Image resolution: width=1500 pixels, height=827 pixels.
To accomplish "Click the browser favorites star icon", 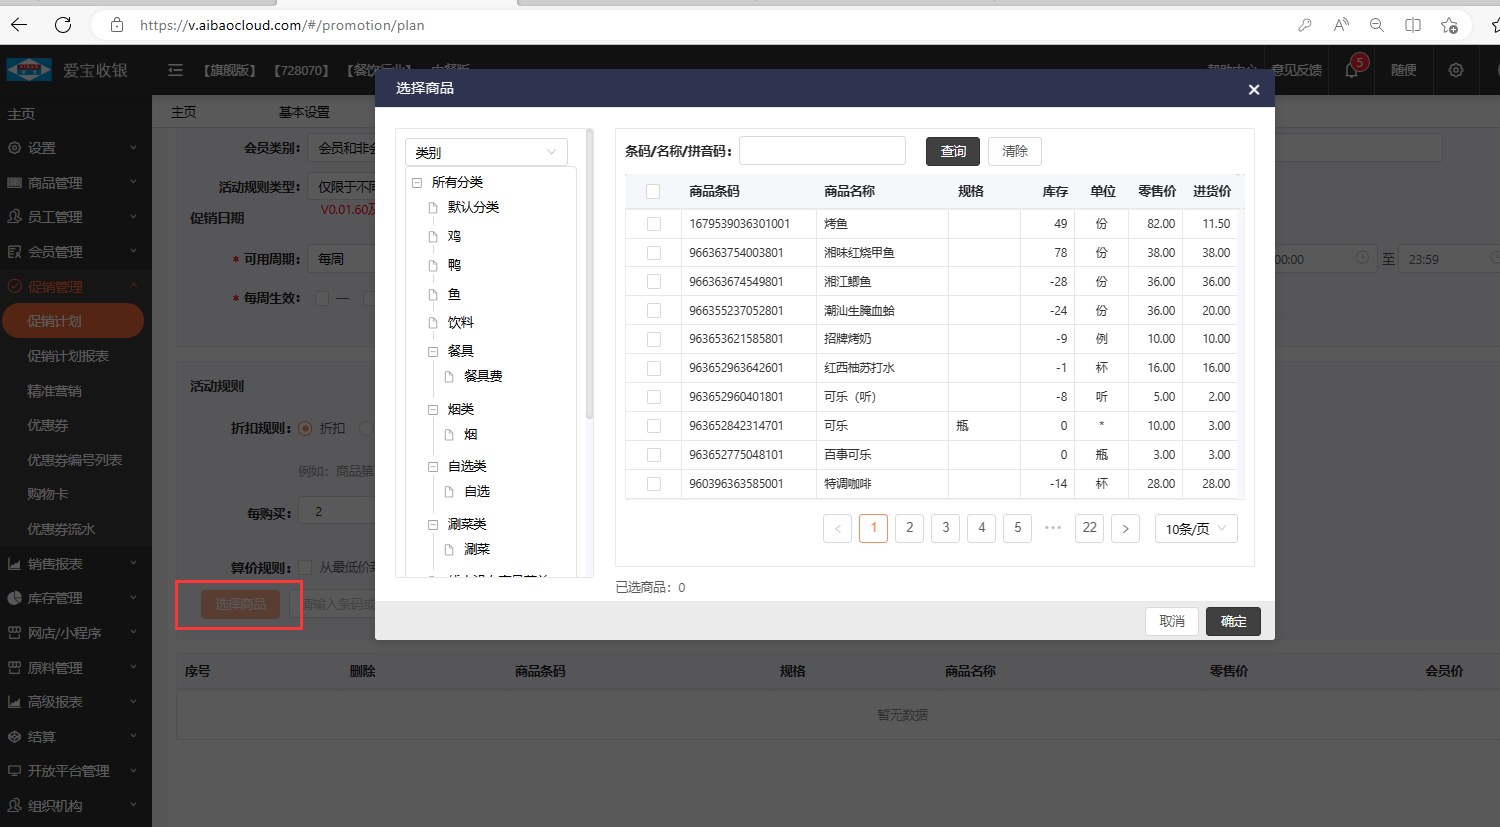I will click(1449, 25).
